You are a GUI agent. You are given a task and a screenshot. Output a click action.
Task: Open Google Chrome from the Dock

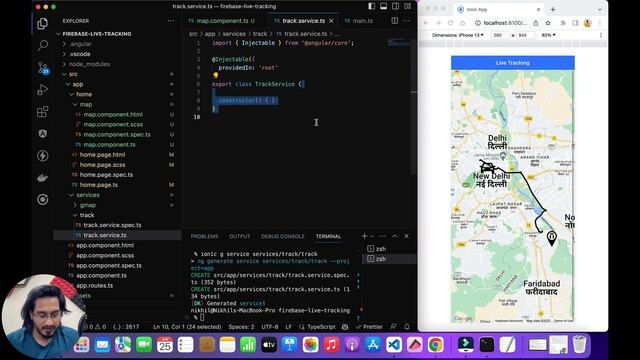click(x=435, y=344)
